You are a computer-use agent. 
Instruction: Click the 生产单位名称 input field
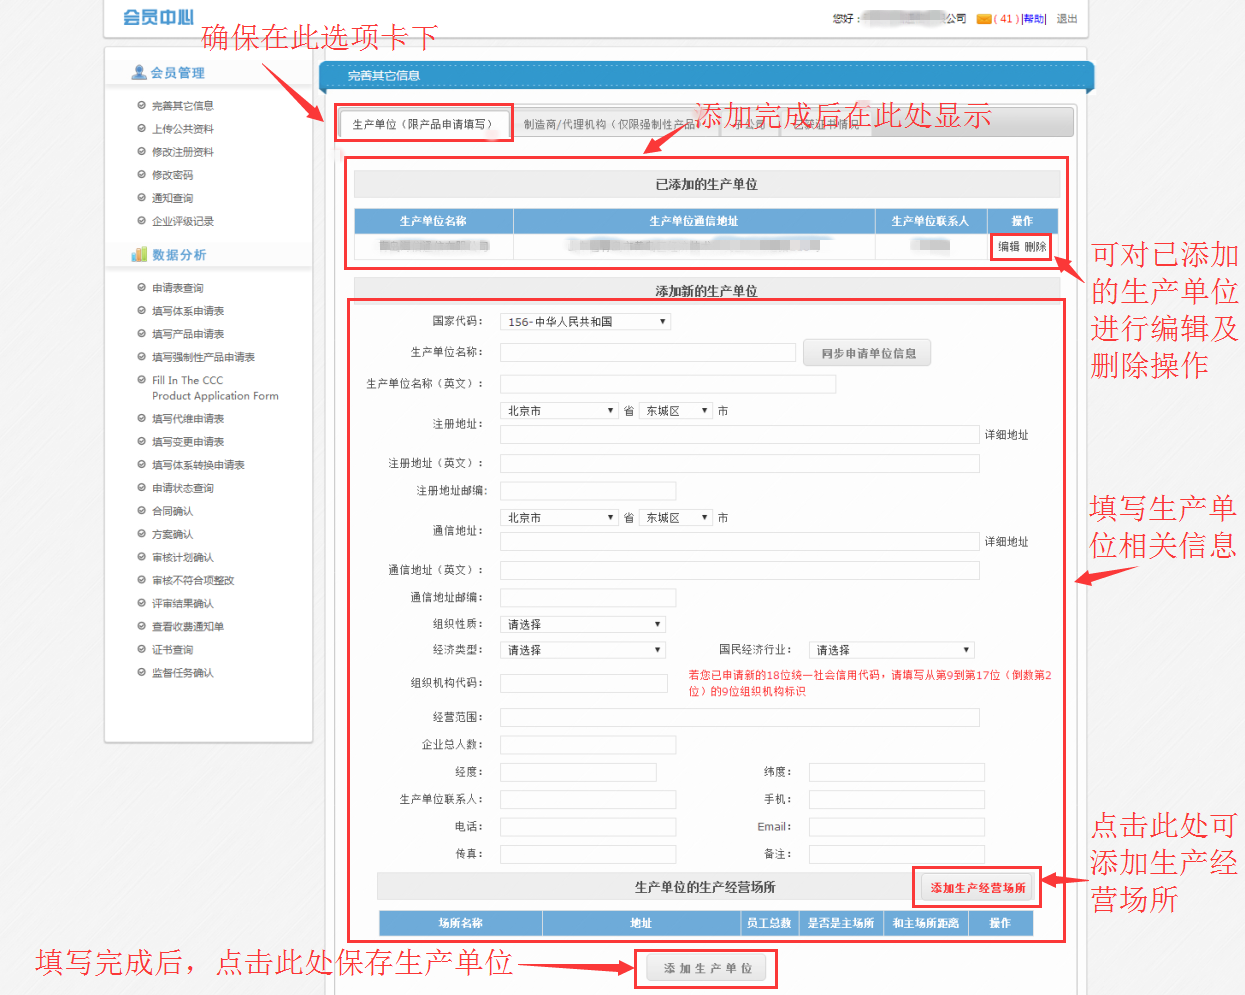(x=647, y=352)
